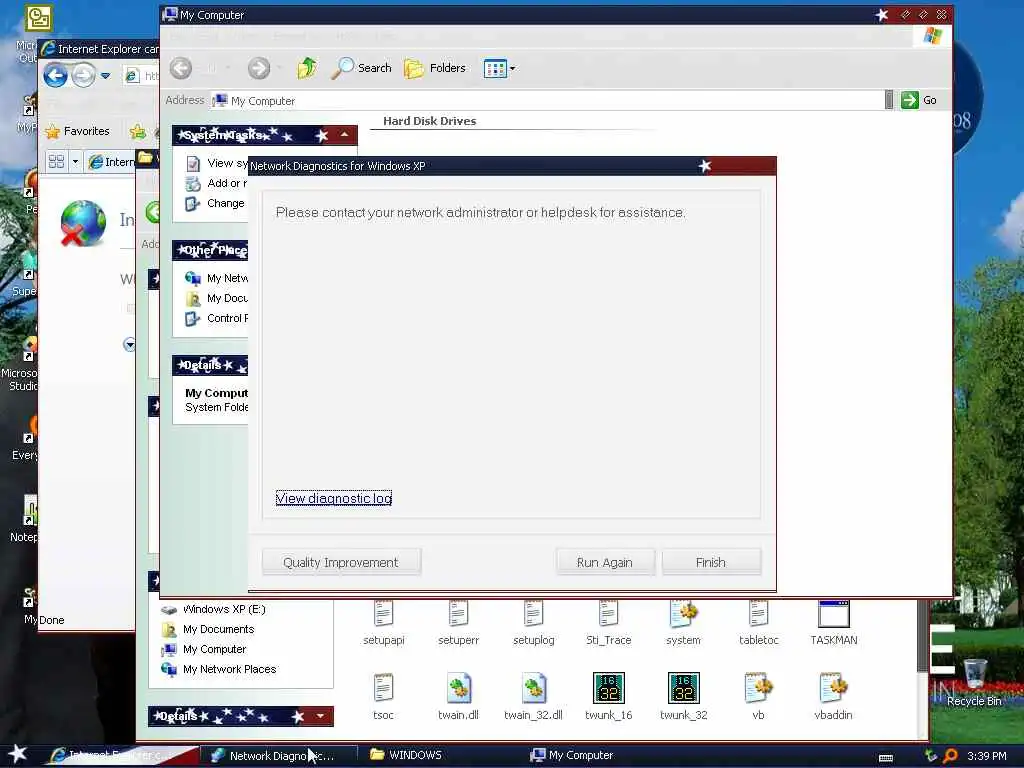This screenshot has width=1024, height=768.
Task: Click Run Again in Network Diagnostics
Action: click(x=605, y=562)
